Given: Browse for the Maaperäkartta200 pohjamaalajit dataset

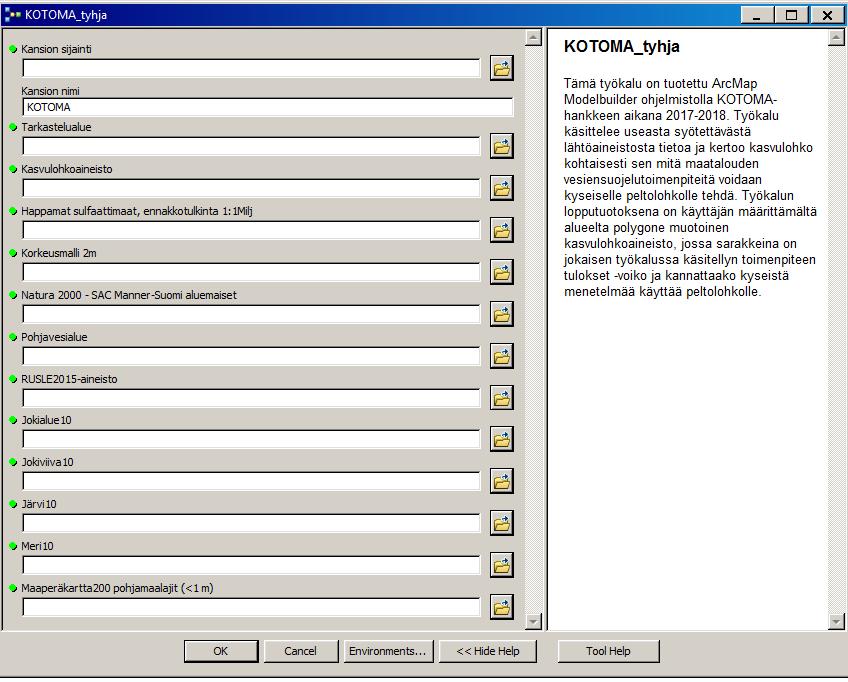Looking at the screenshot, I should 501,608.
